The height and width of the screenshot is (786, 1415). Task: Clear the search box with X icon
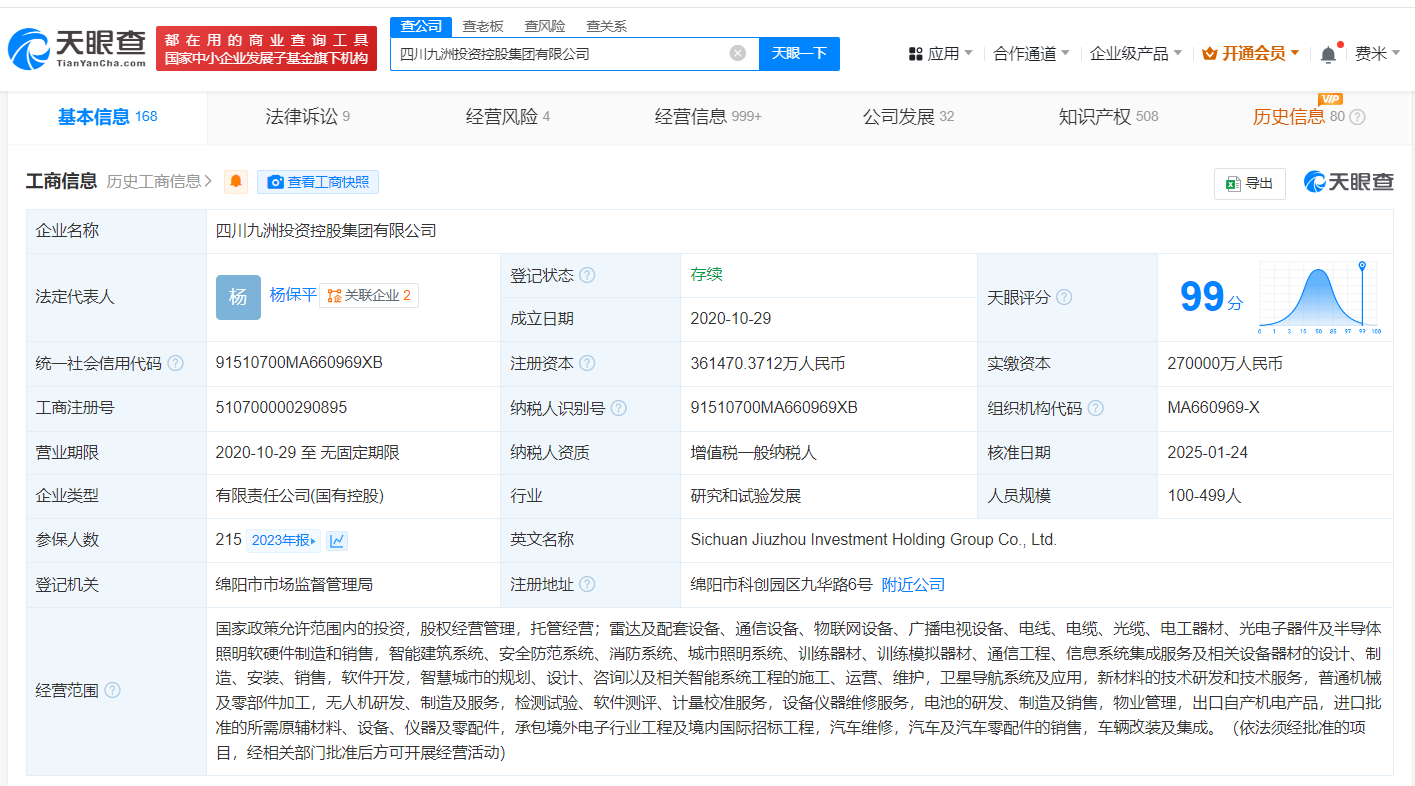(738, 53)
